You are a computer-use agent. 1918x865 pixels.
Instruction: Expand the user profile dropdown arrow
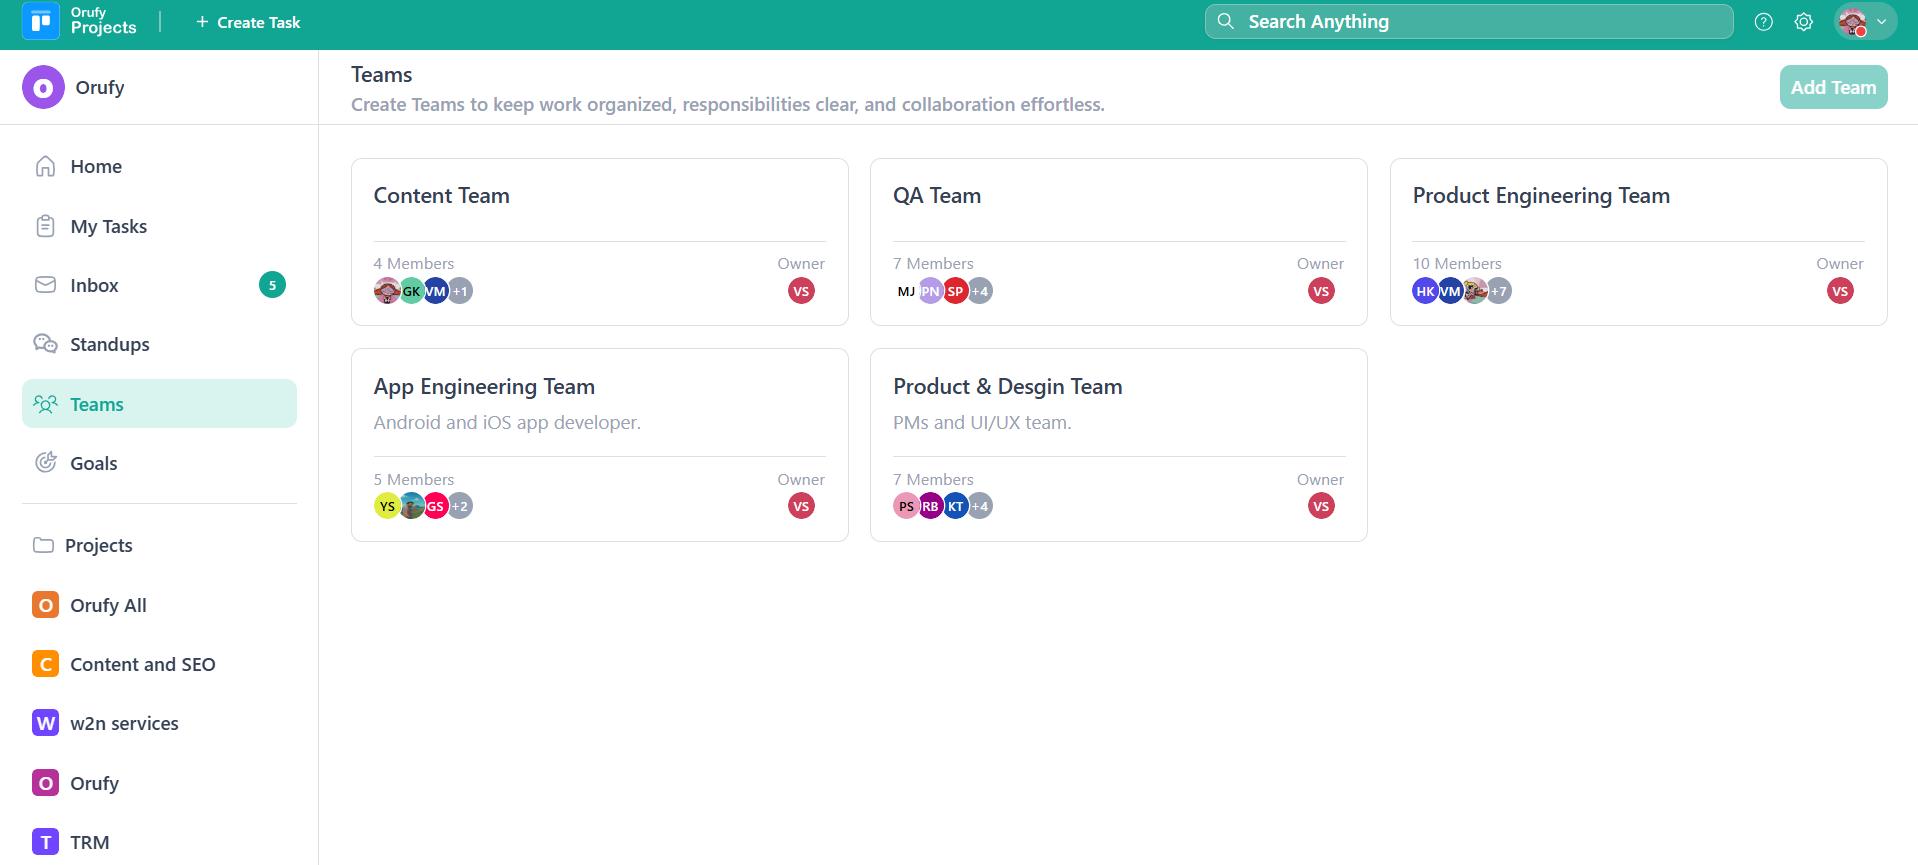tap(1881, 22)
